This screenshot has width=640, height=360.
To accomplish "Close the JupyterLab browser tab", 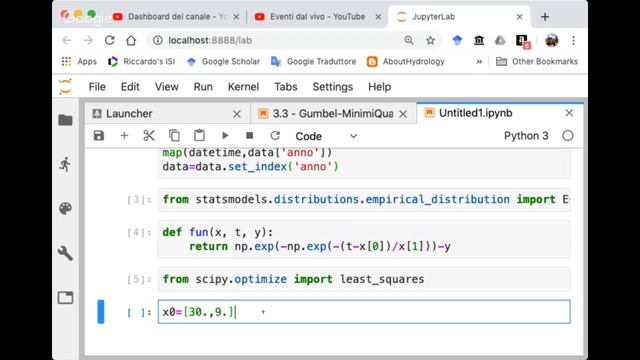I will coord(519,17).
